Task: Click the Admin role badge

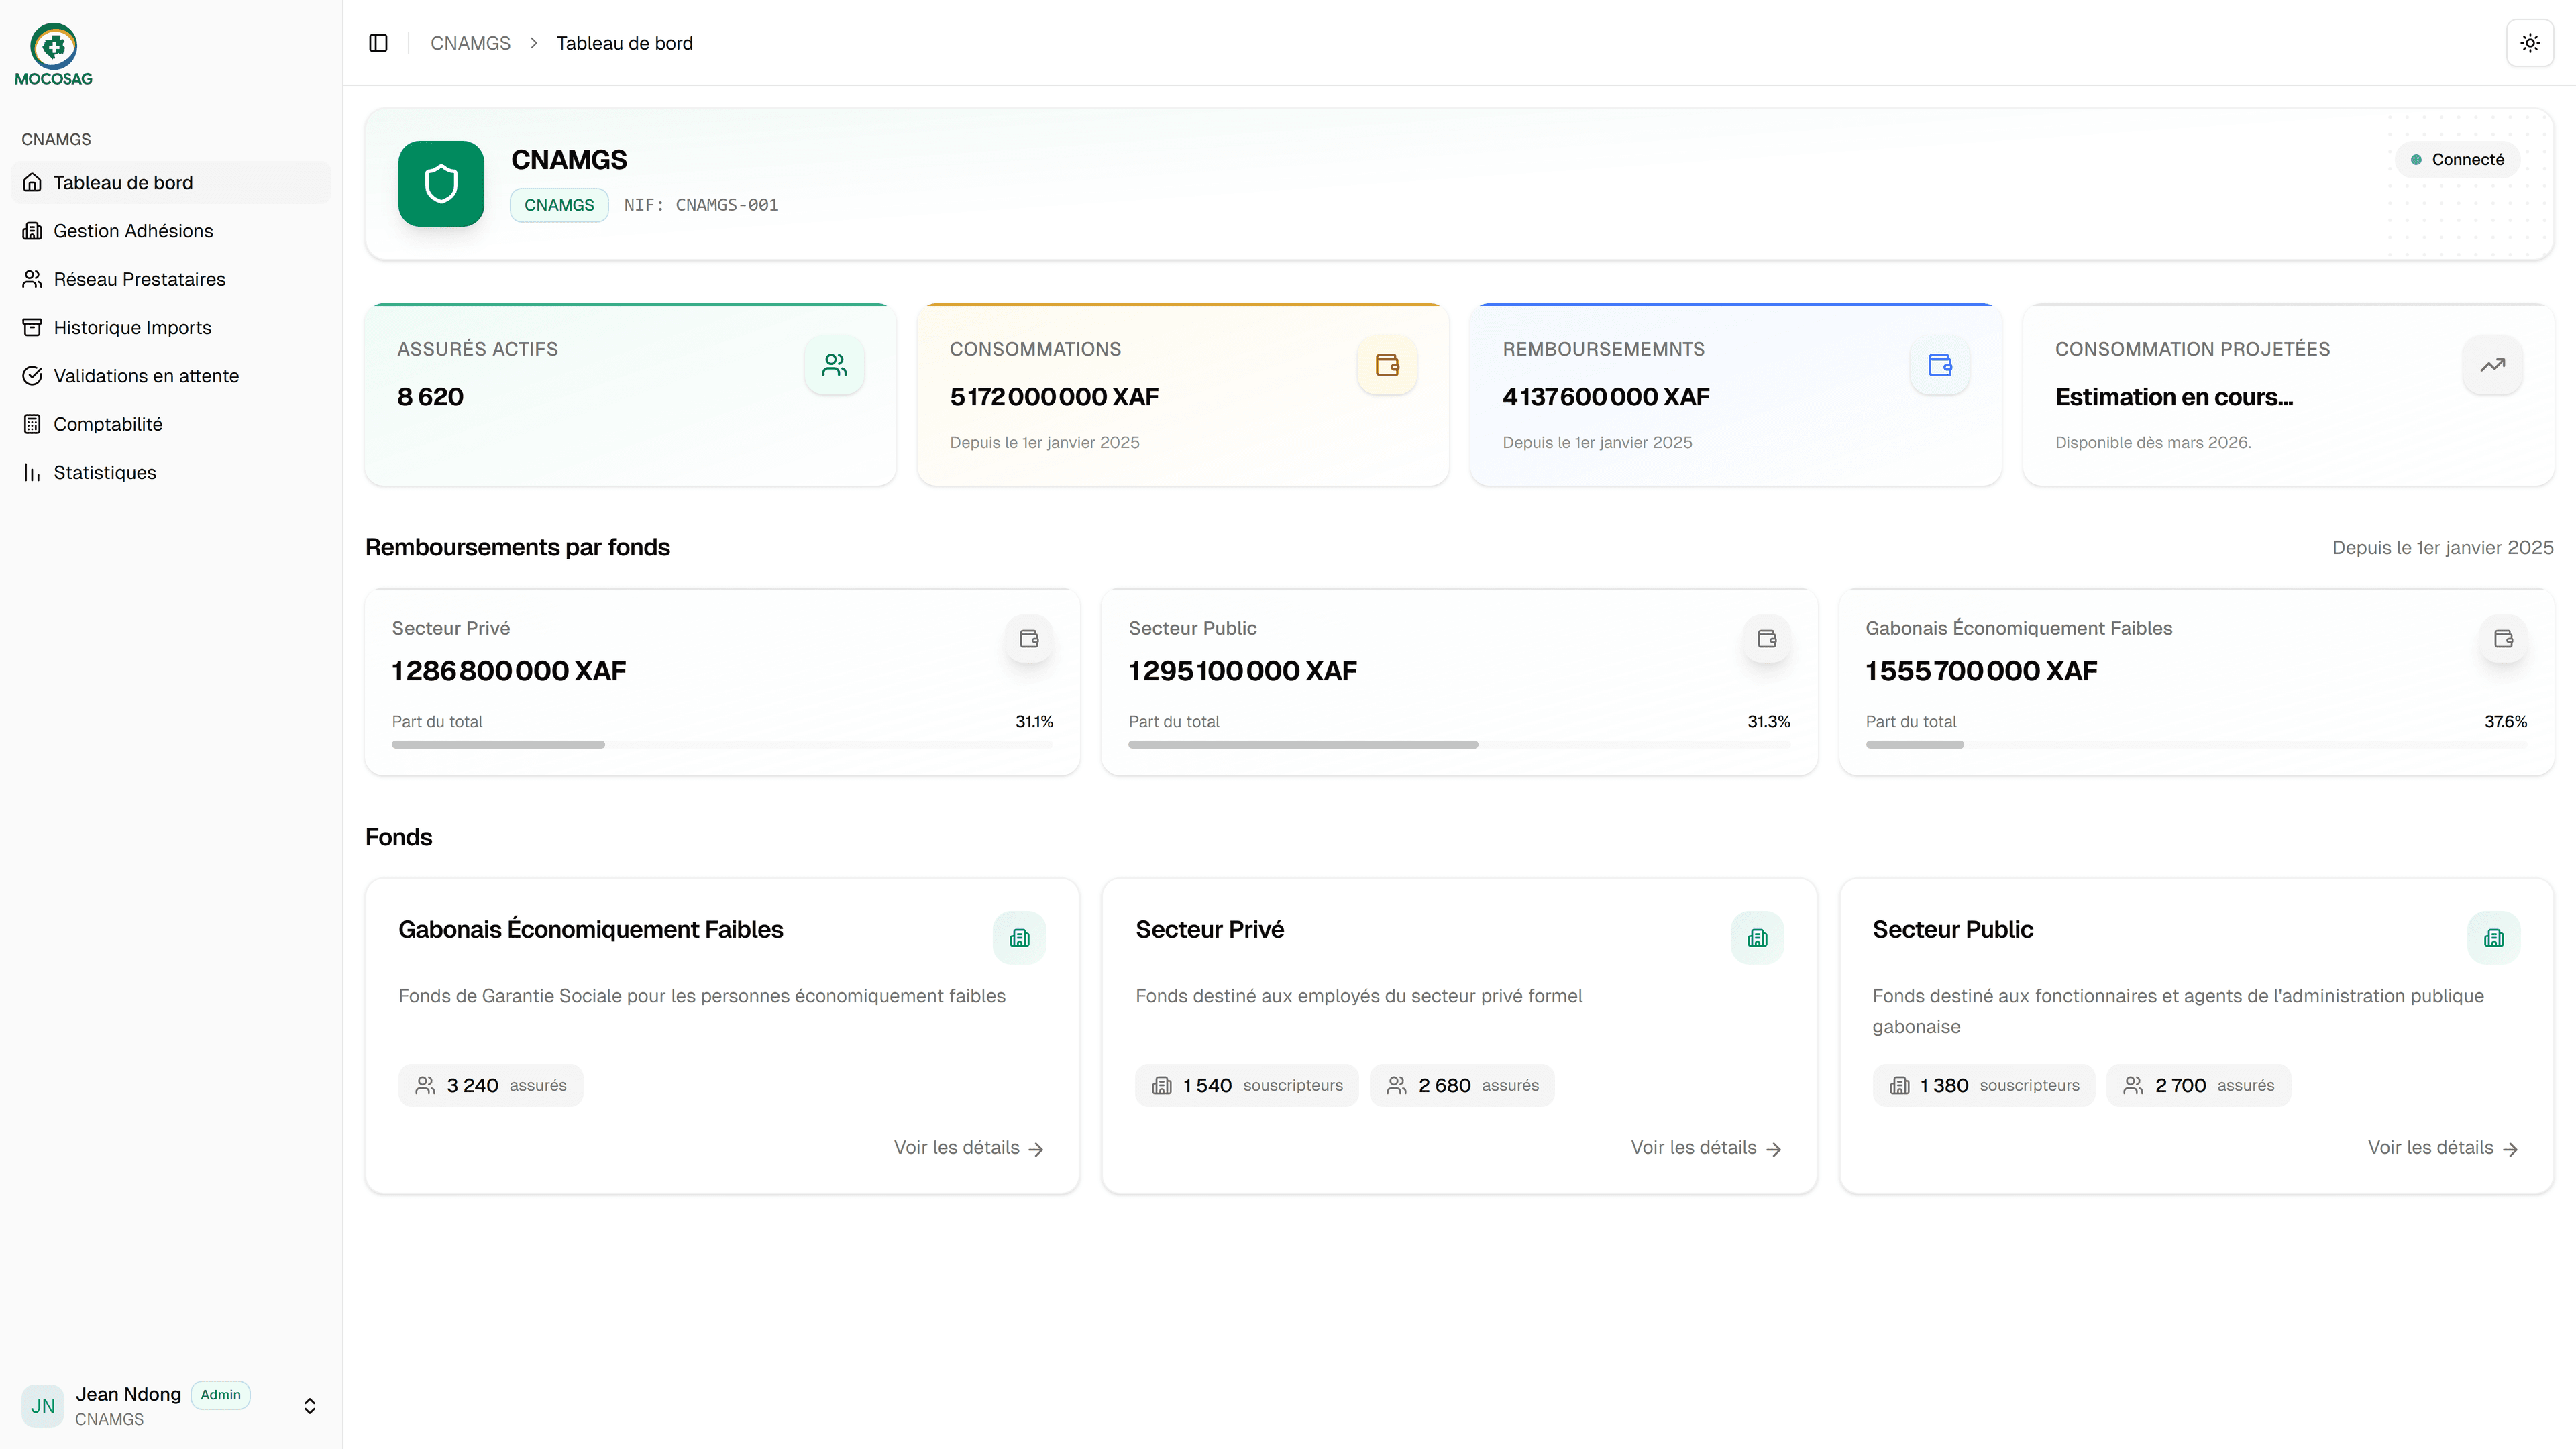Action: tap(220, 1395)
